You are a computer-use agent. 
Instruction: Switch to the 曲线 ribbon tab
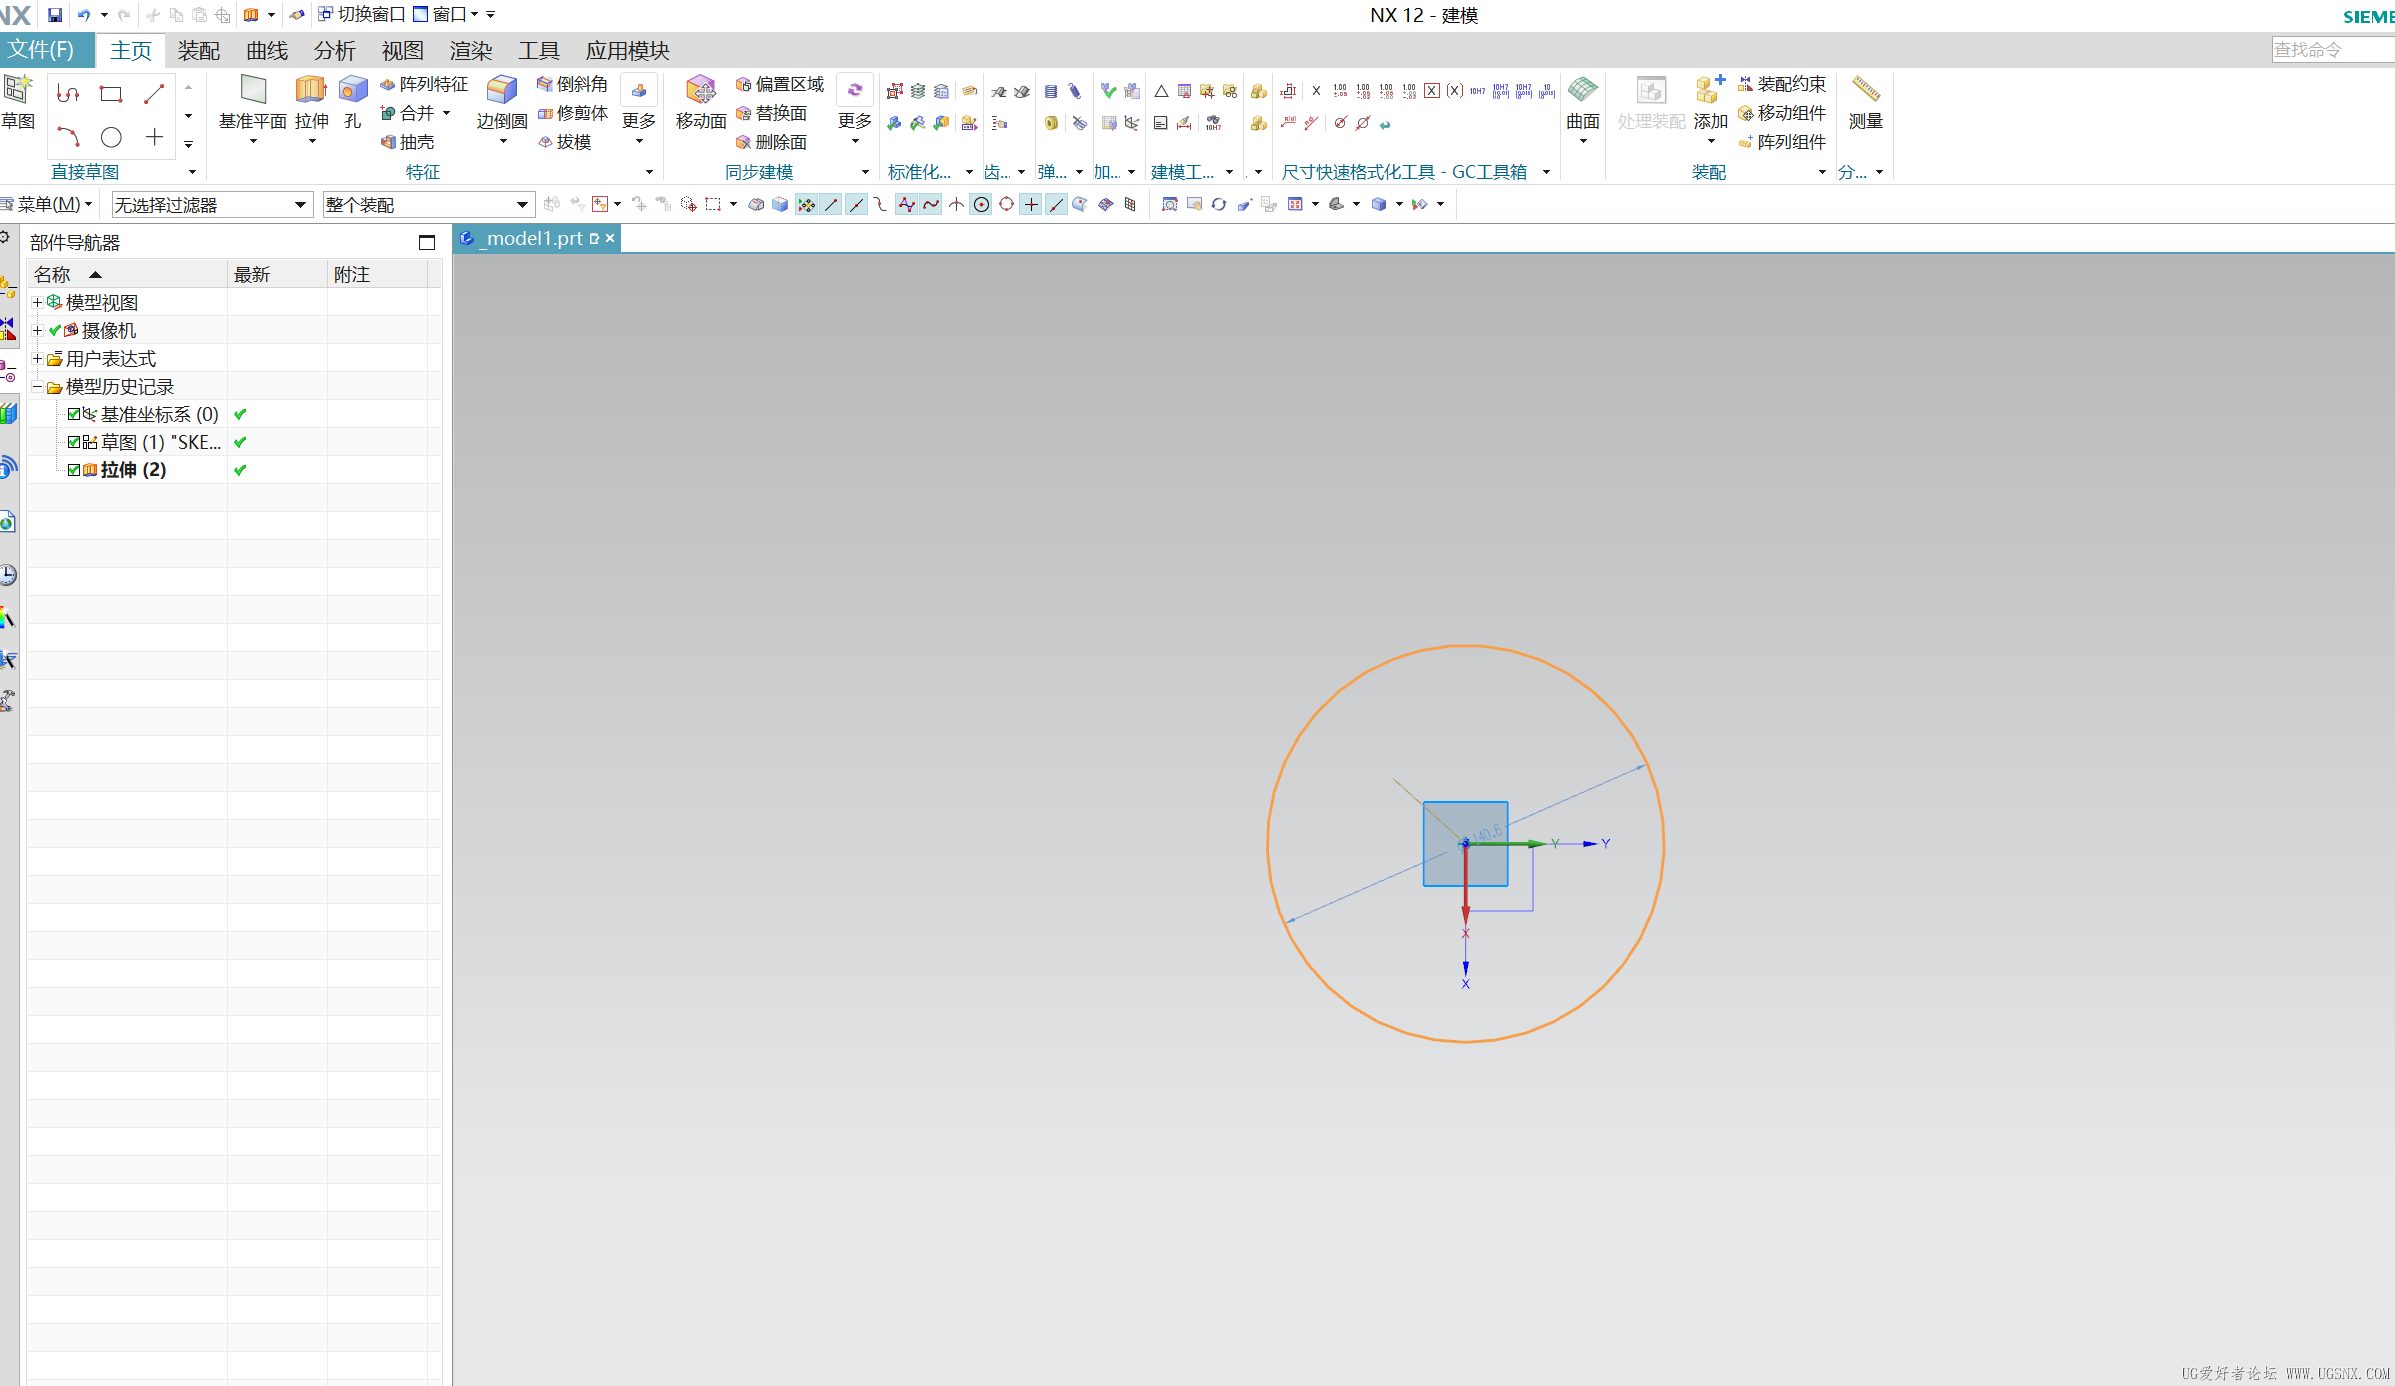click(267, 50)
